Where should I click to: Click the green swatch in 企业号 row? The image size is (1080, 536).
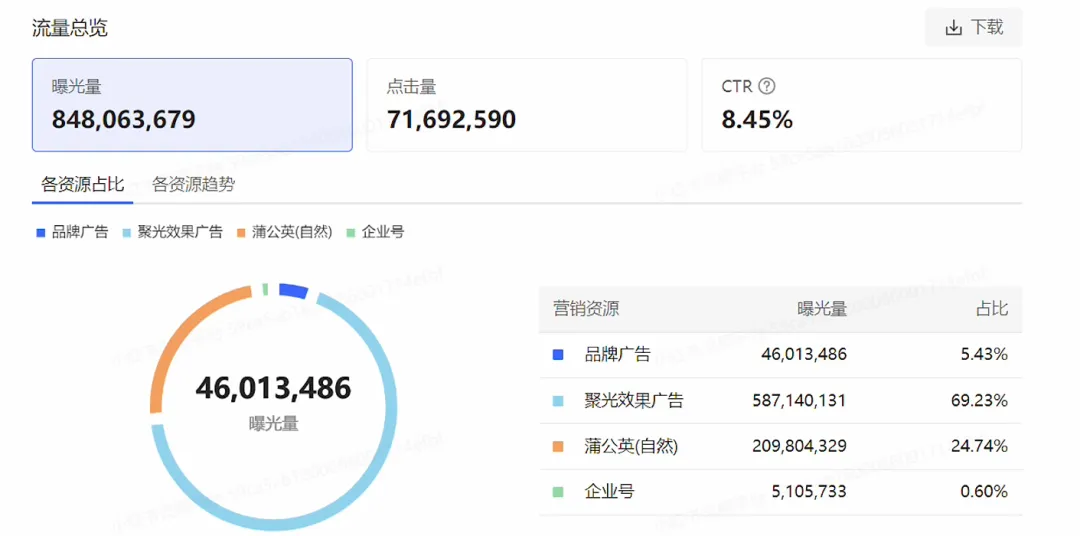(558, 492)
